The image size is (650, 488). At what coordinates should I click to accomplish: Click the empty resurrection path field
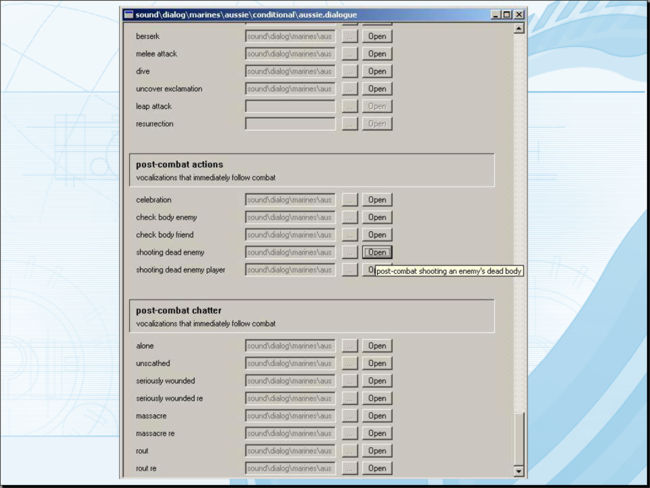(x=290, y=124)
